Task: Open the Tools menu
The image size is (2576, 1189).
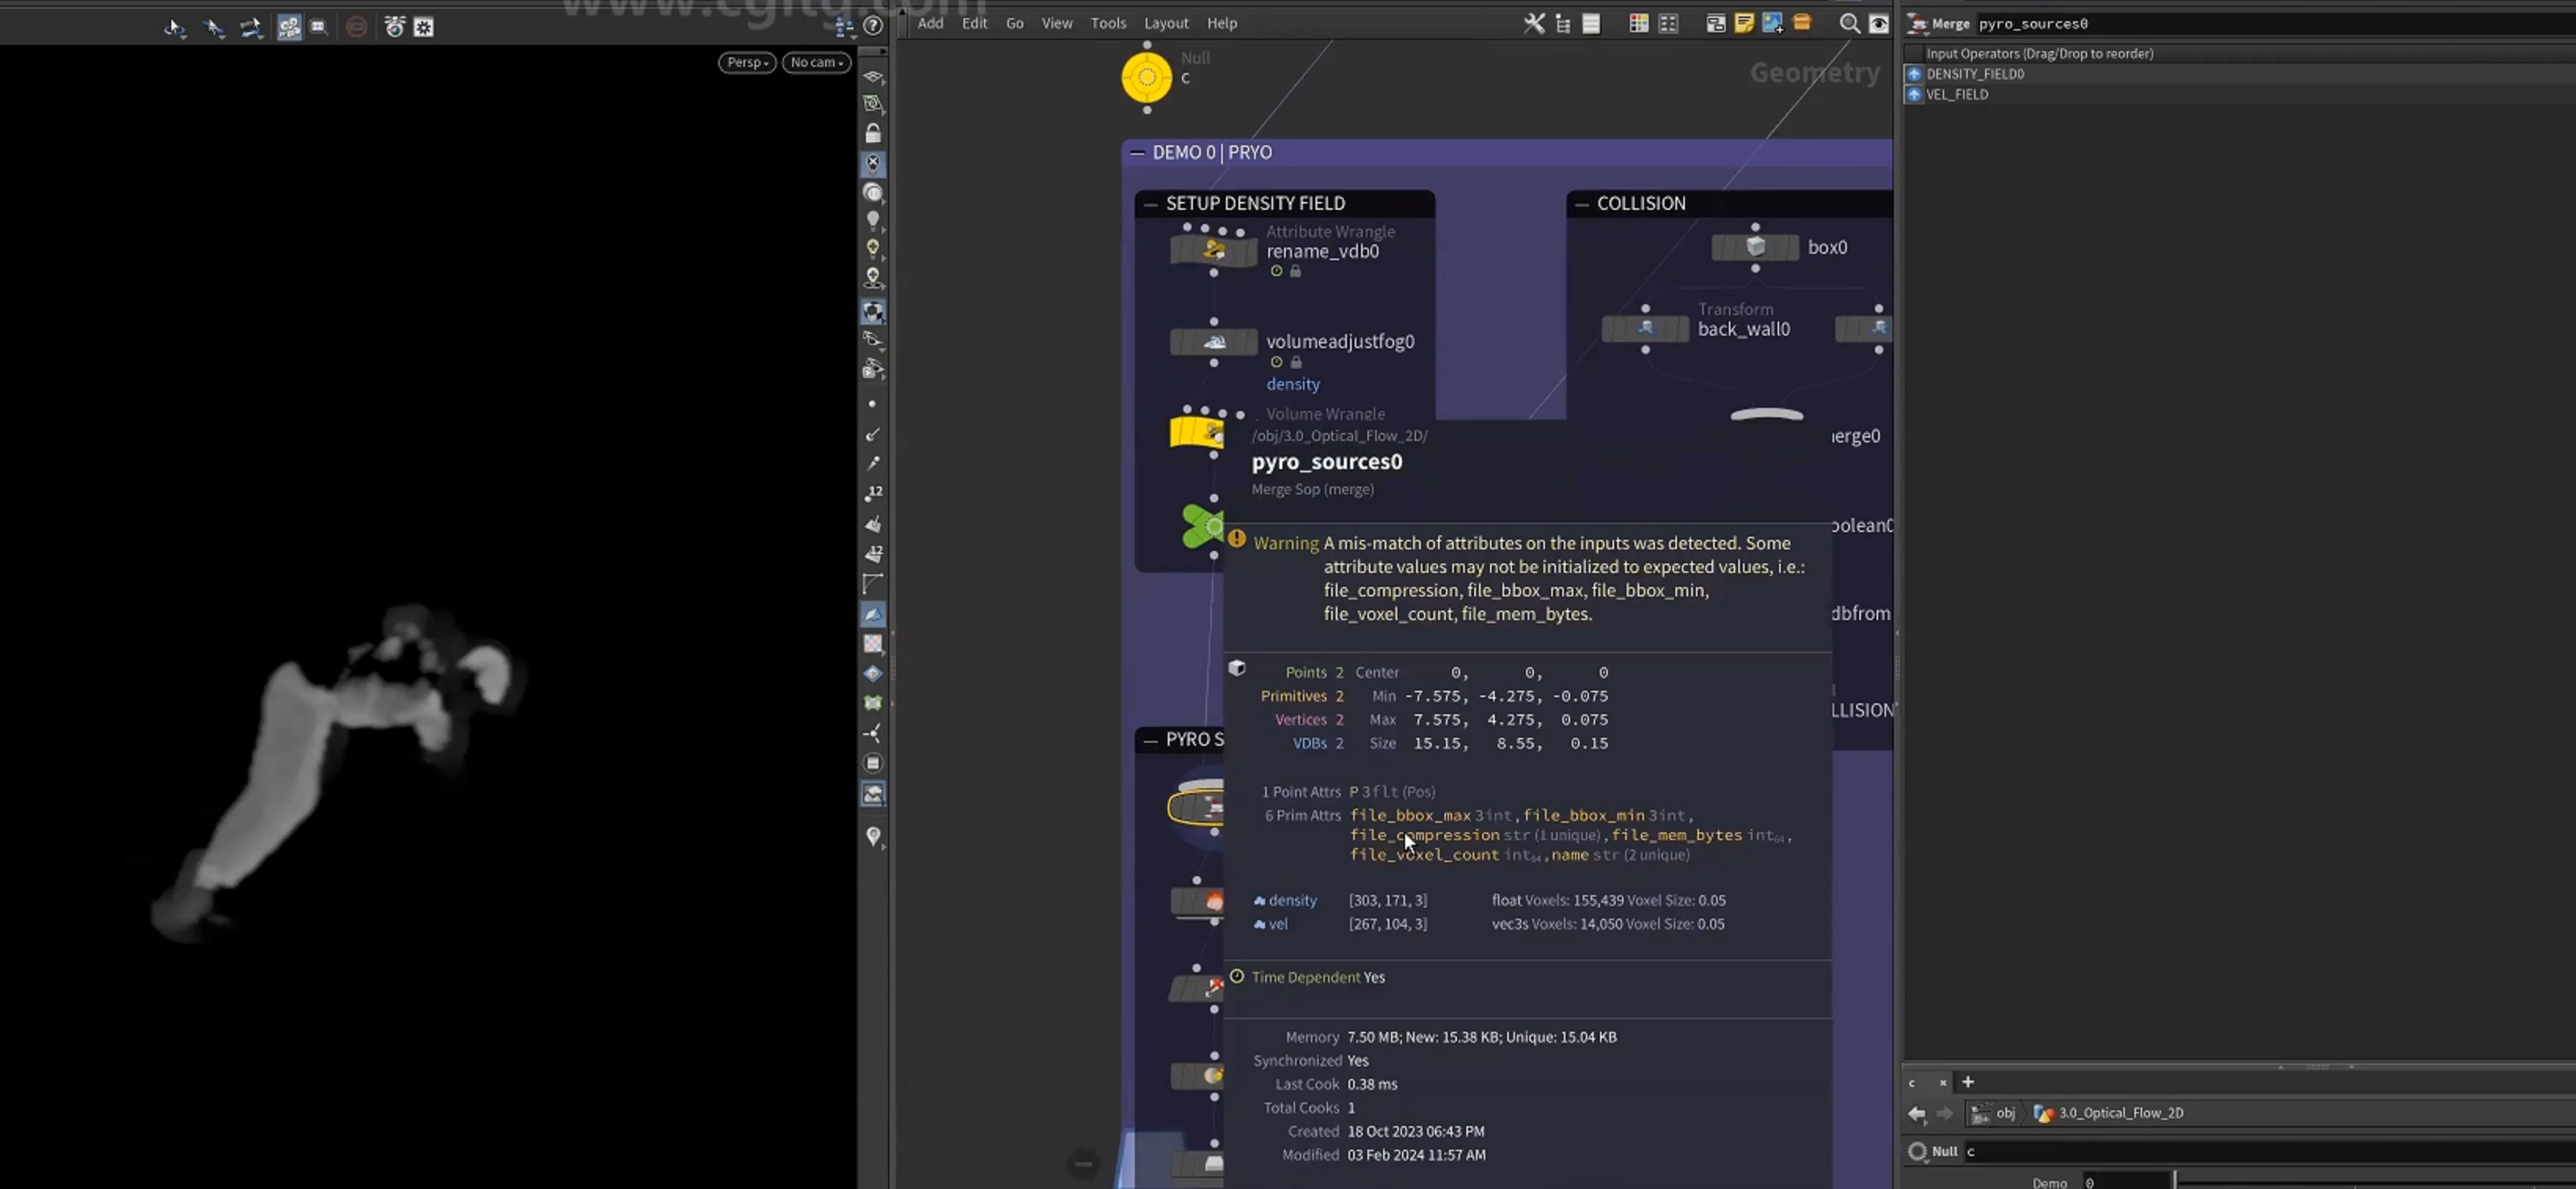Action: click(x=1108, y=23)
